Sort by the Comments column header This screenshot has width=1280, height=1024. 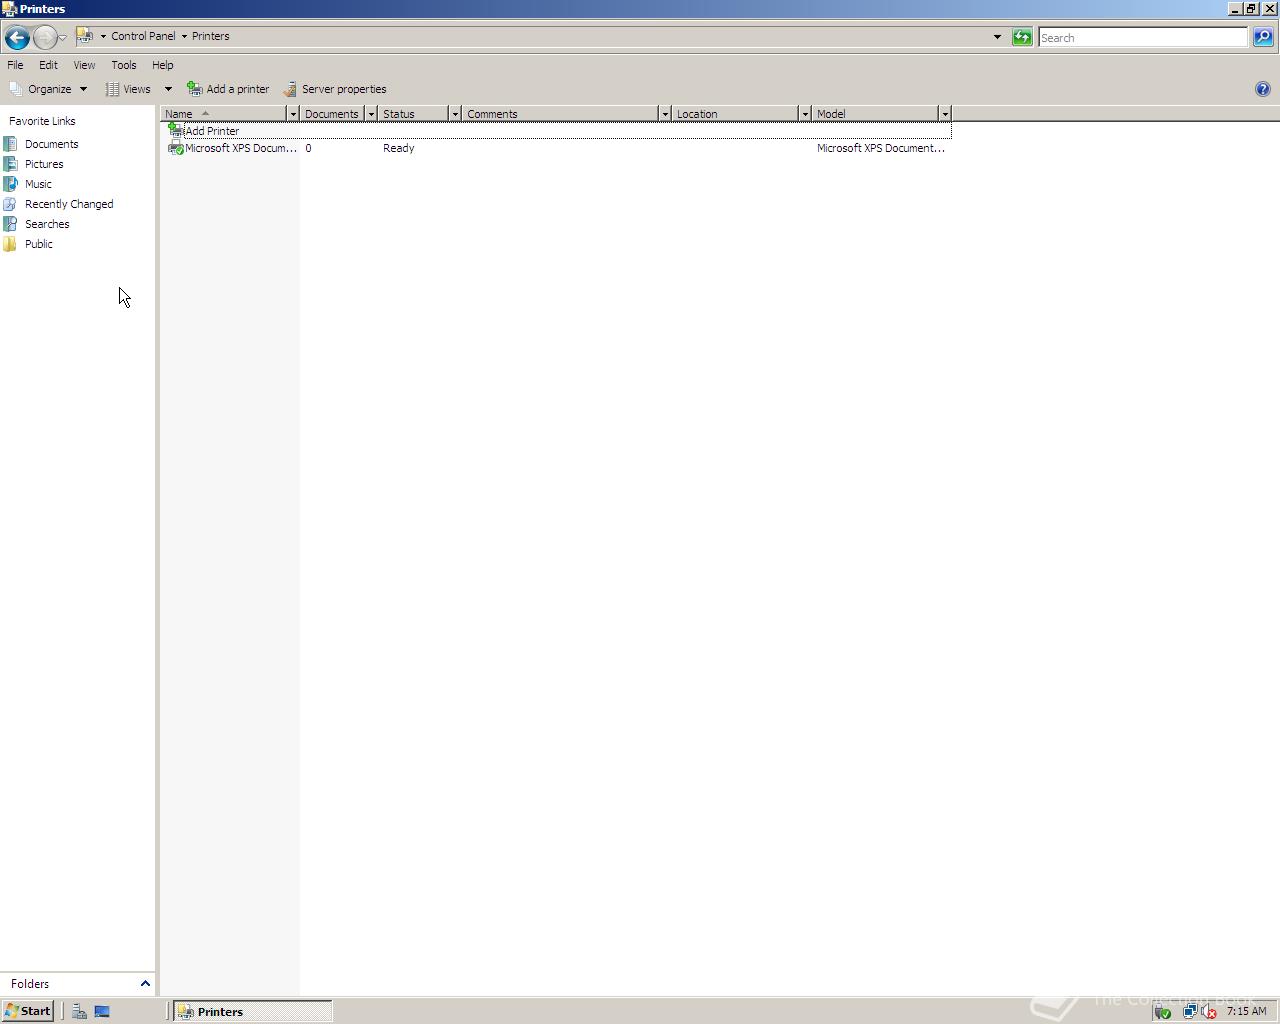pyautogui.click(x=561, y=114)
